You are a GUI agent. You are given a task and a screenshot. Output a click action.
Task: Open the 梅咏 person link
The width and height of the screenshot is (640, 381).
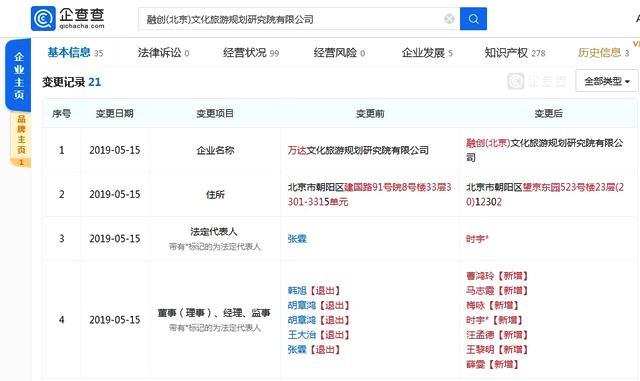pyautogui.click(x=476, y=305)
